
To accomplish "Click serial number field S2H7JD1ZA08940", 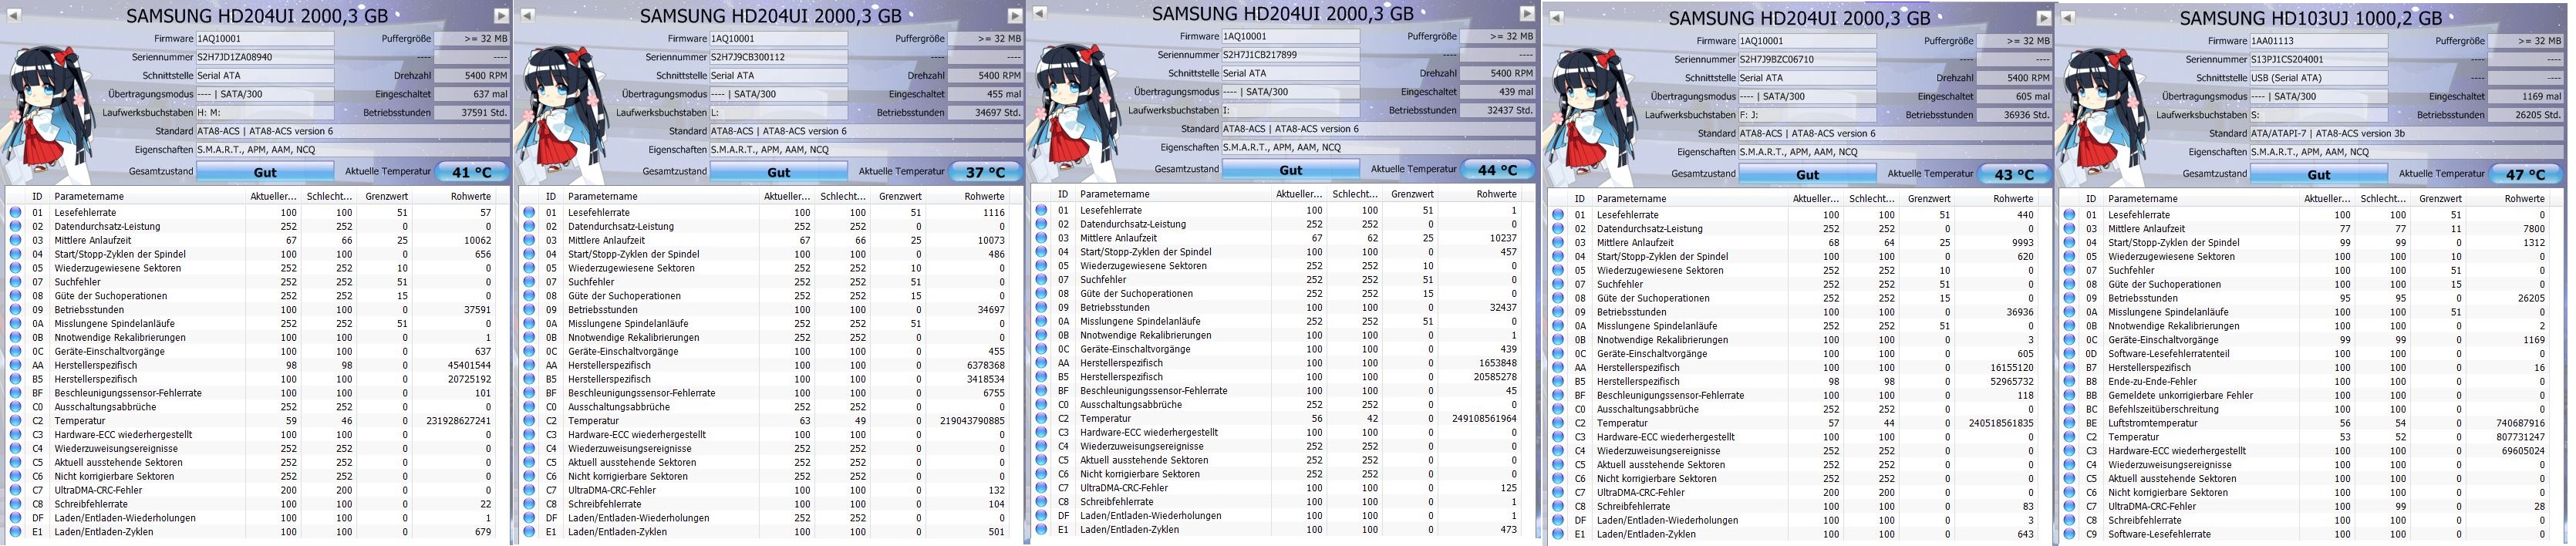I will point(265,57).
